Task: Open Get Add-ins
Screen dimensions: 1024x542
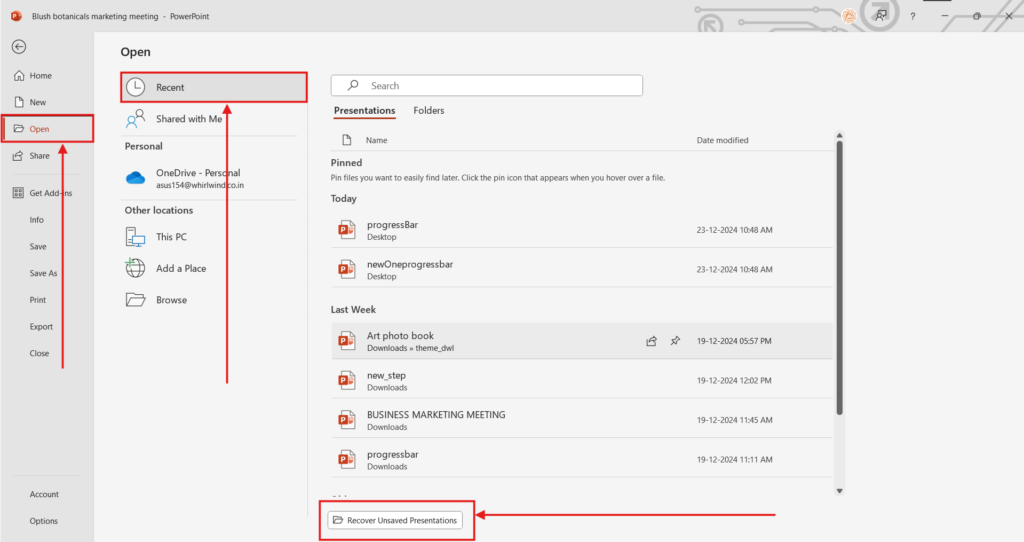Action: (x=50, y=193)
